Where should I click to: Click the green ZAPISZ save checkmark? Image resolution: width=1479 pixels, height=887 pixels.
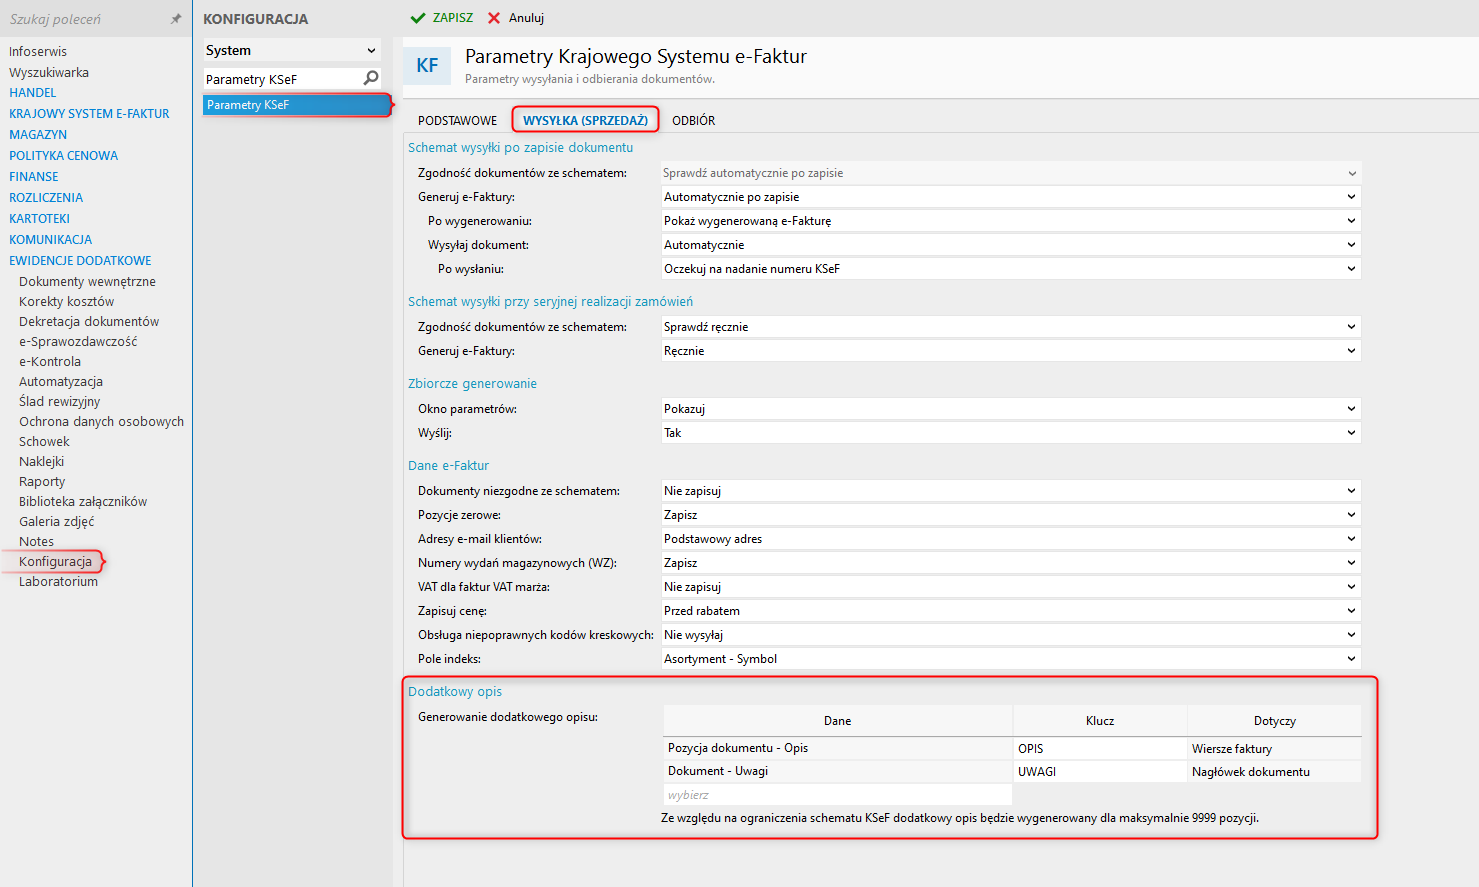pos(418,18)
